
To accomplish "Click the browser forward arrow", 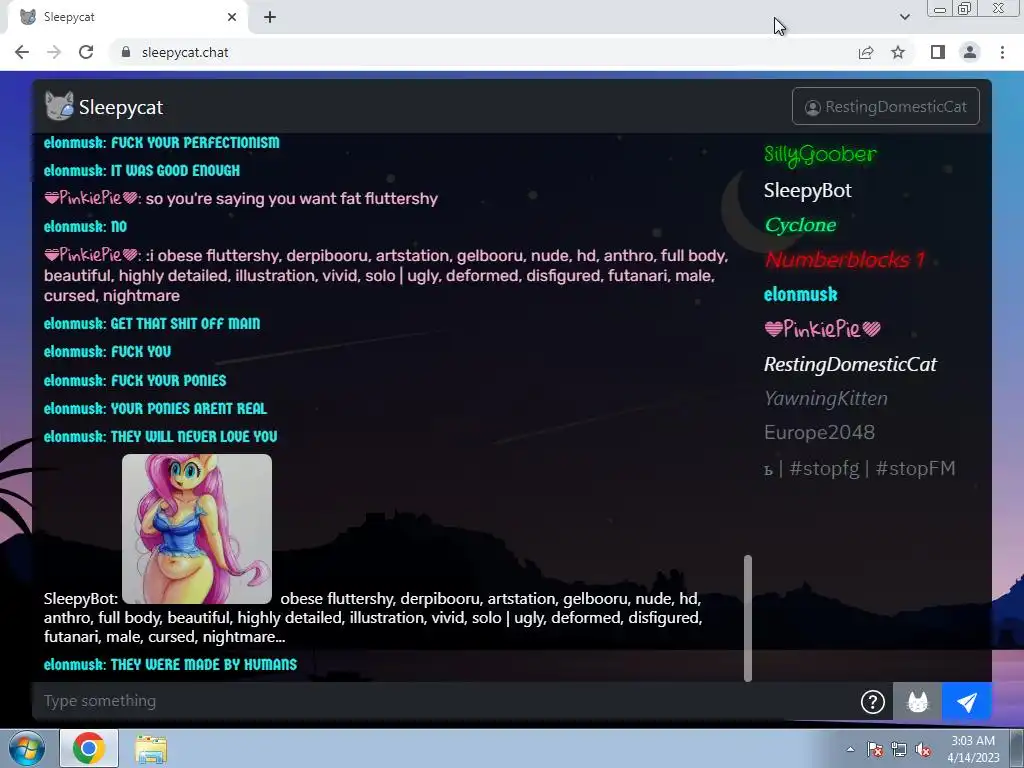I will click(x=54, y=52).
